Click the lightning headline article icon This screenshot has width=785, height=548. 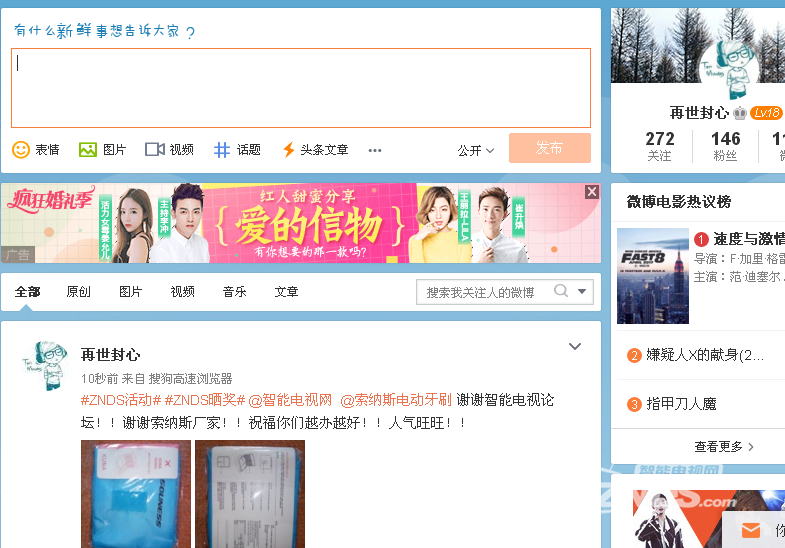pyautogui.click(x=288, y=149)
